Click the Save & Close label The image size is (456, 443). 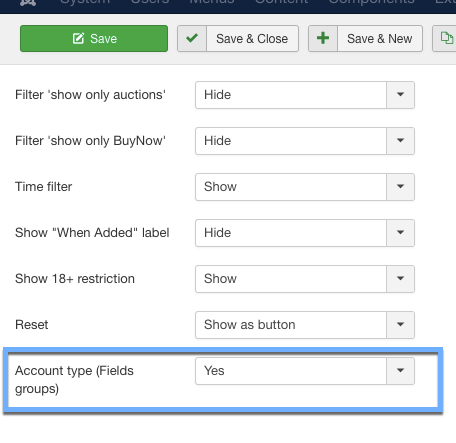(x=252, y=39)
